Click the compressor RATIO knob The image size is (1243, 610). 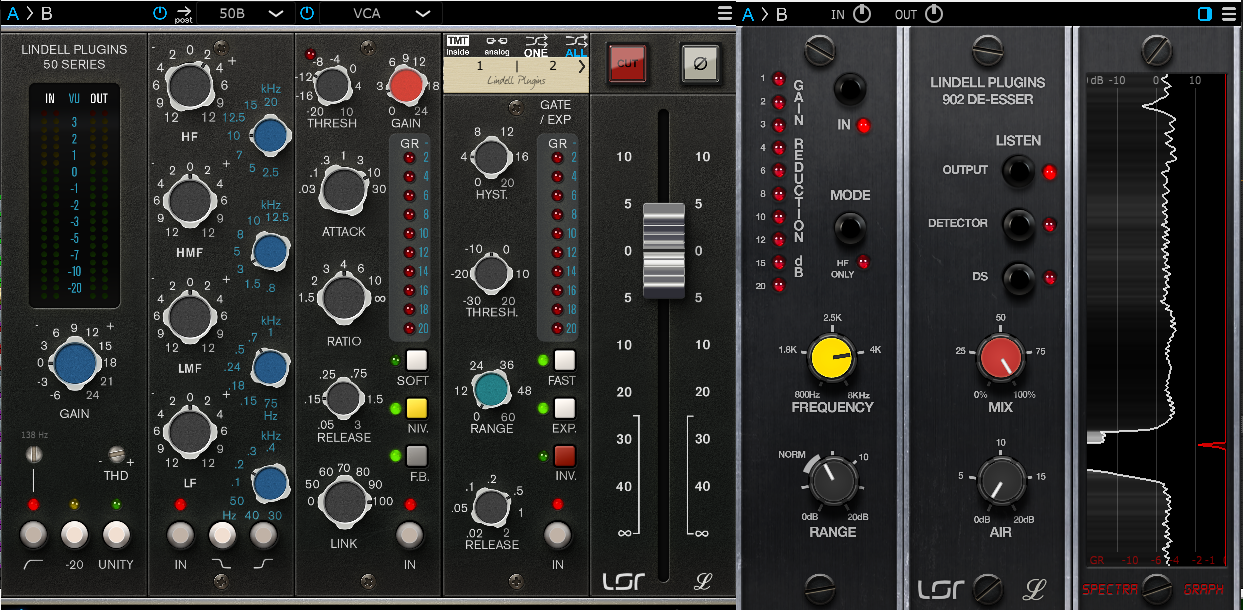pos(342,295)
